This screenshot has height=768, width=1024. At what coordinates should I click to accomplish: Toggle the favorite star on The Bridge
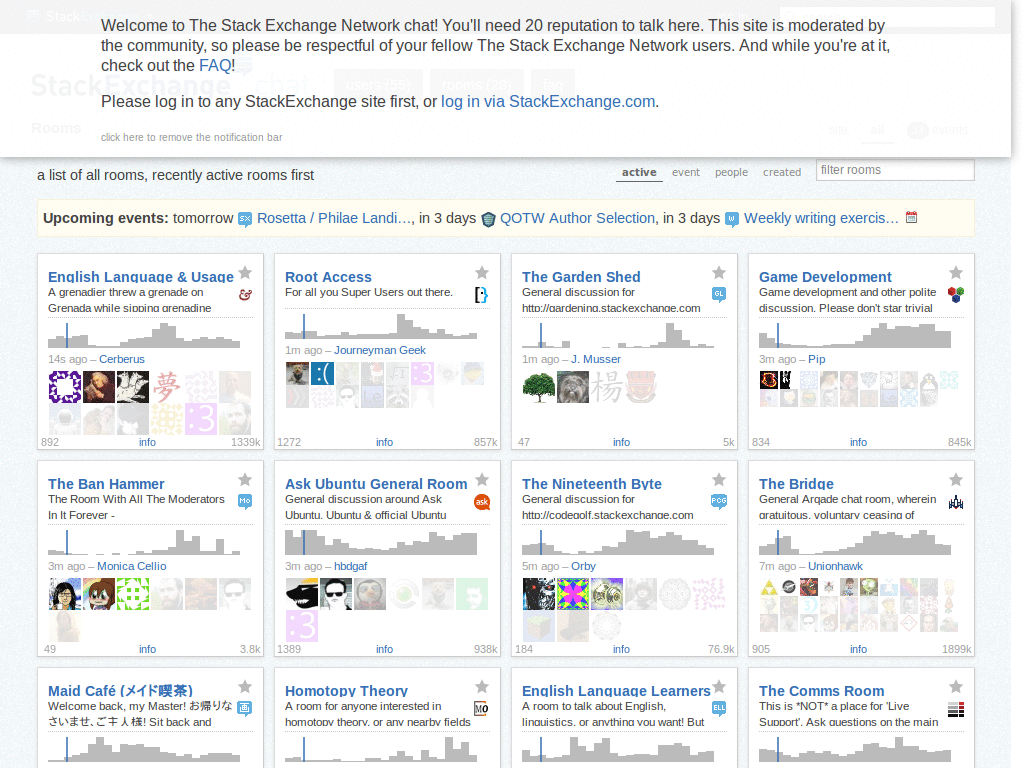pyautogui.click(x=956, y=479)
